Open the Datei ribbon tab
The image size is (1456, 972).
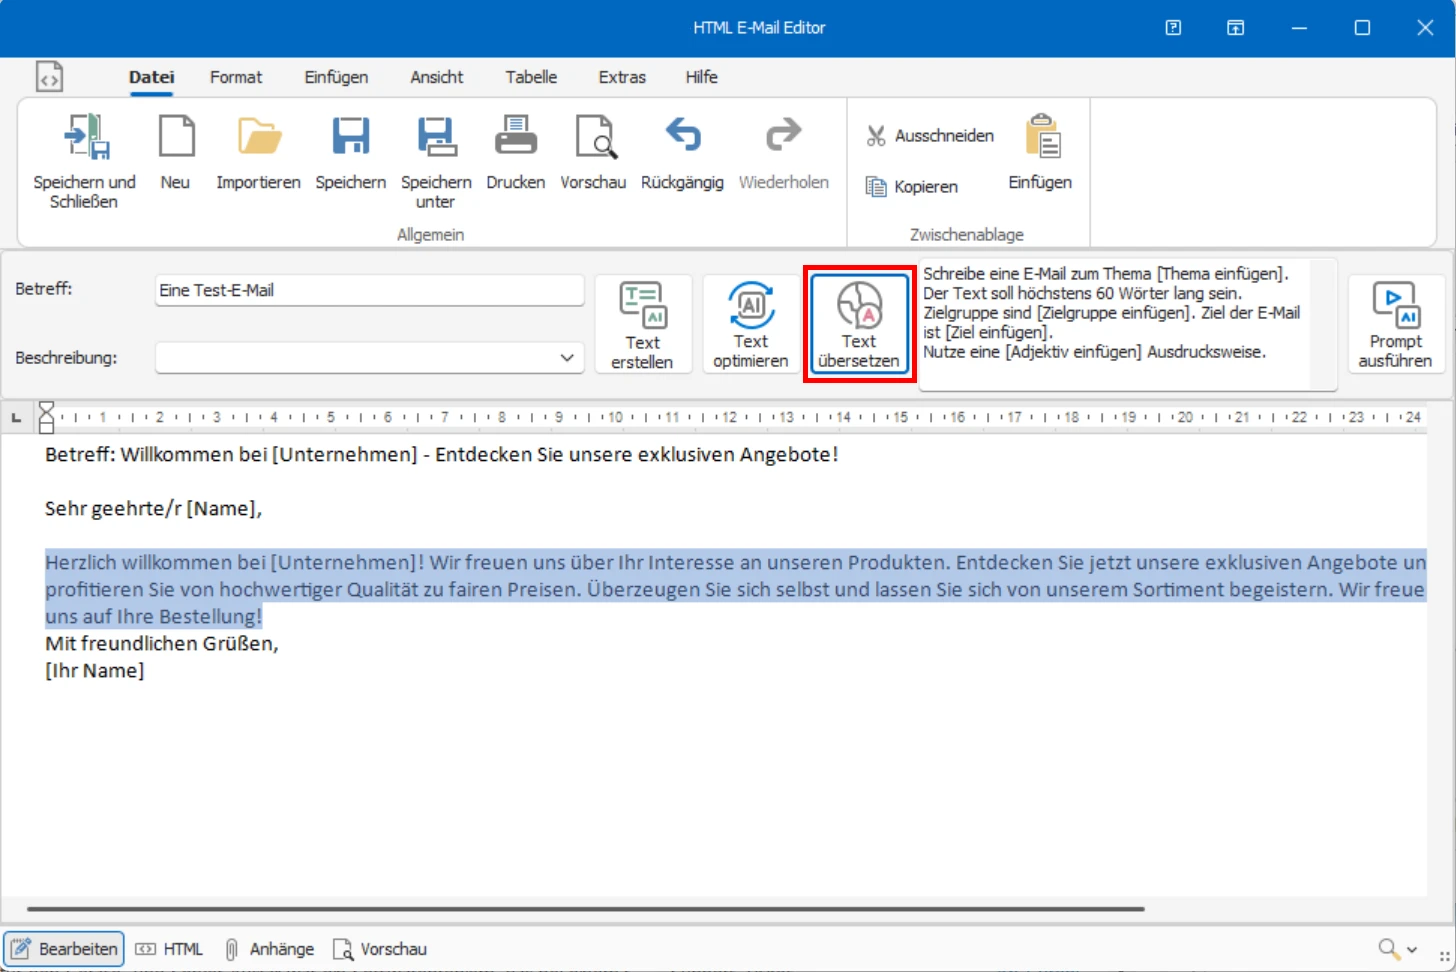point(152,77)
